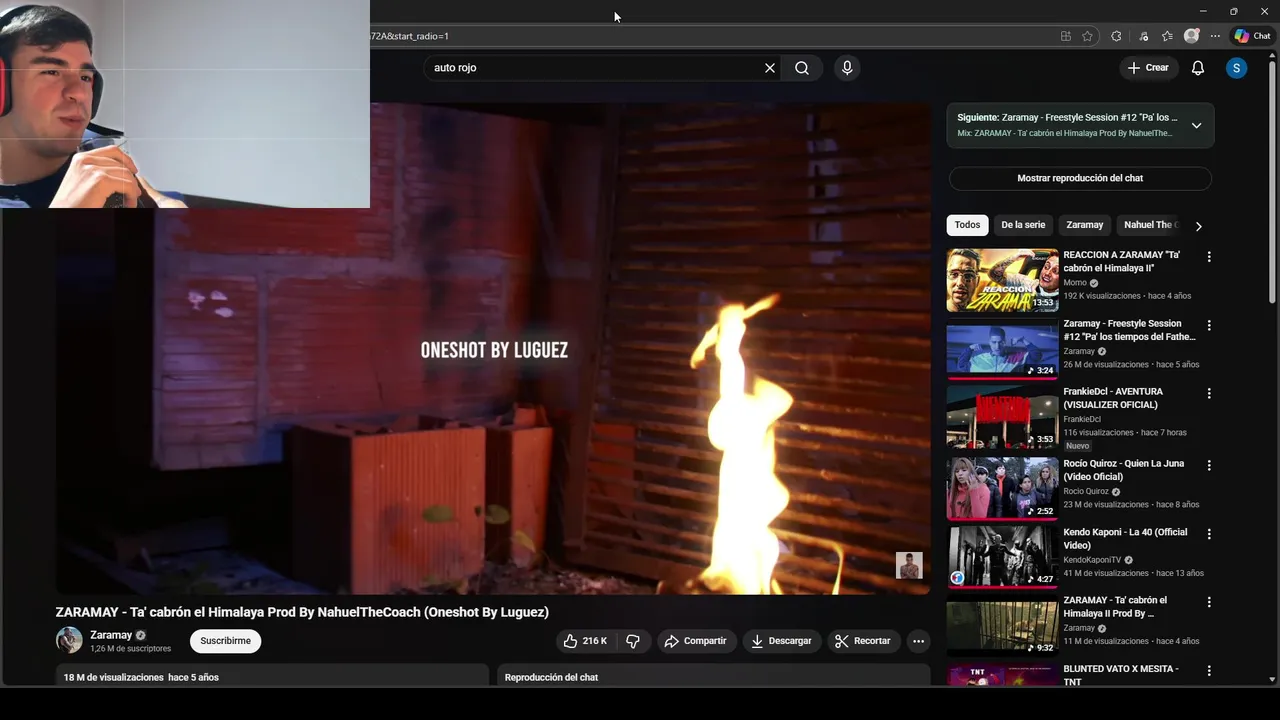Open options for FrankieDcl AVENTURA video
This screenshot has width=1280, height=720.
[x=1209, y=393]
